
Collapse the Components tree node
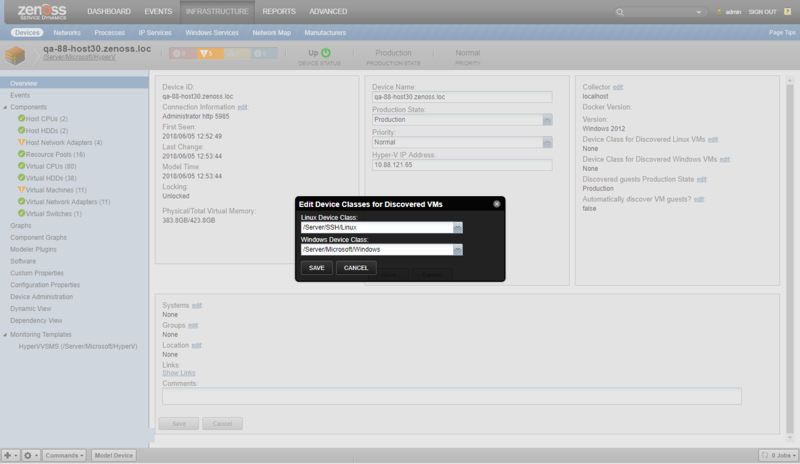5,107
